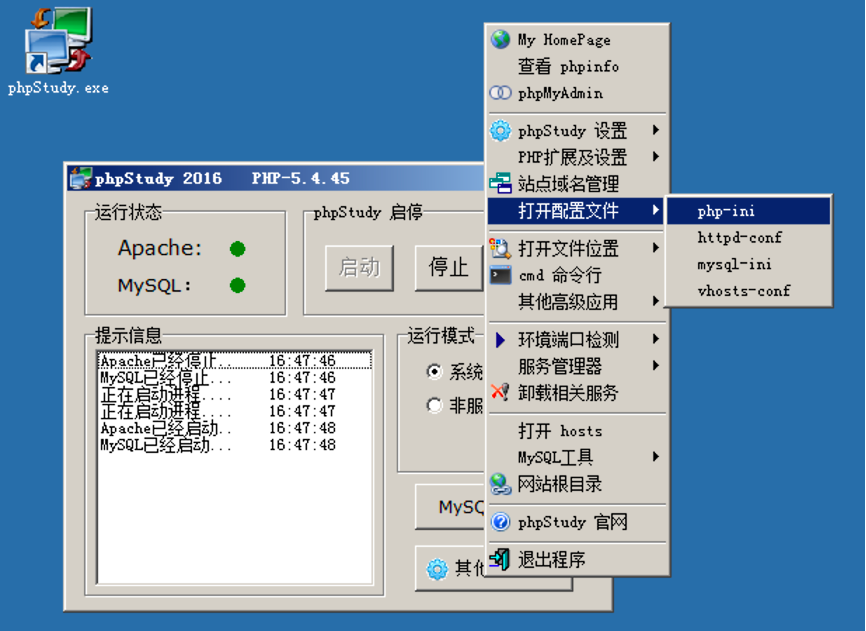Click the blue arrow icon beside 环境端口检测
866x631 pixels.
(500, 340)
